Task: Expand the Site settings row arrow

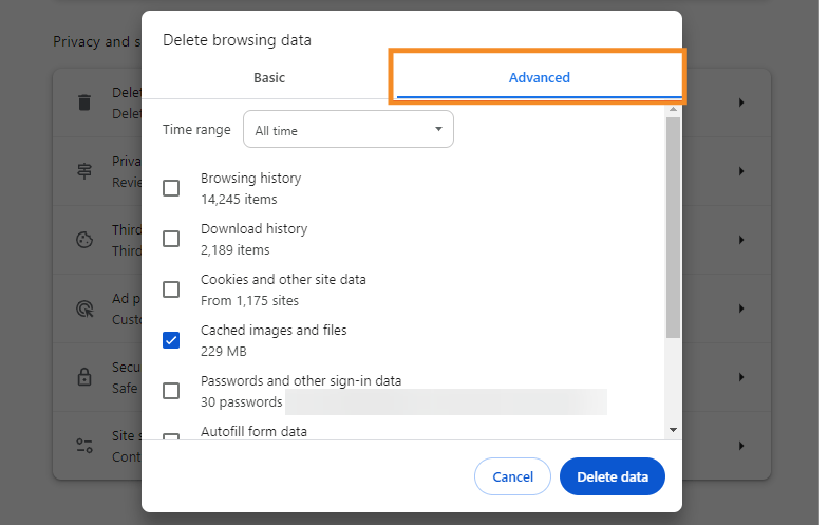Action: (741, 446)
